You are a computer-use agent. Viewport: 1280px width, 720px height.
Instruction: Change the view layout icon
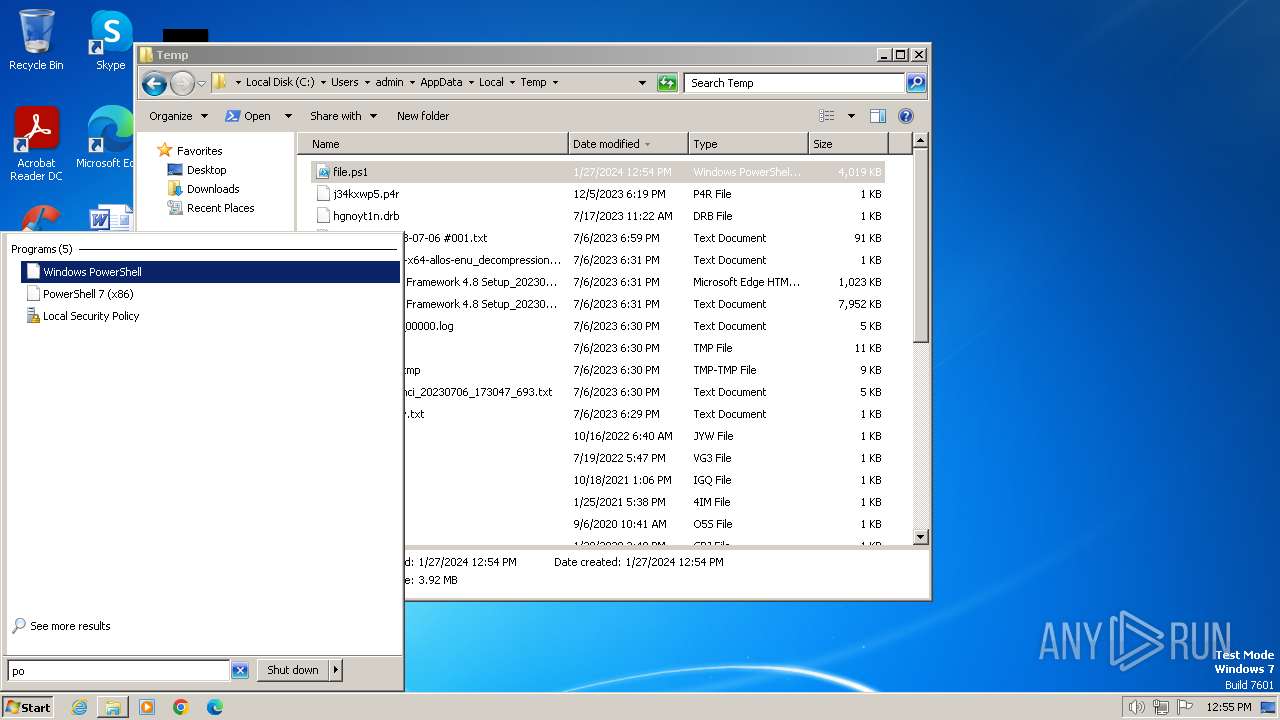click(827, 116)
